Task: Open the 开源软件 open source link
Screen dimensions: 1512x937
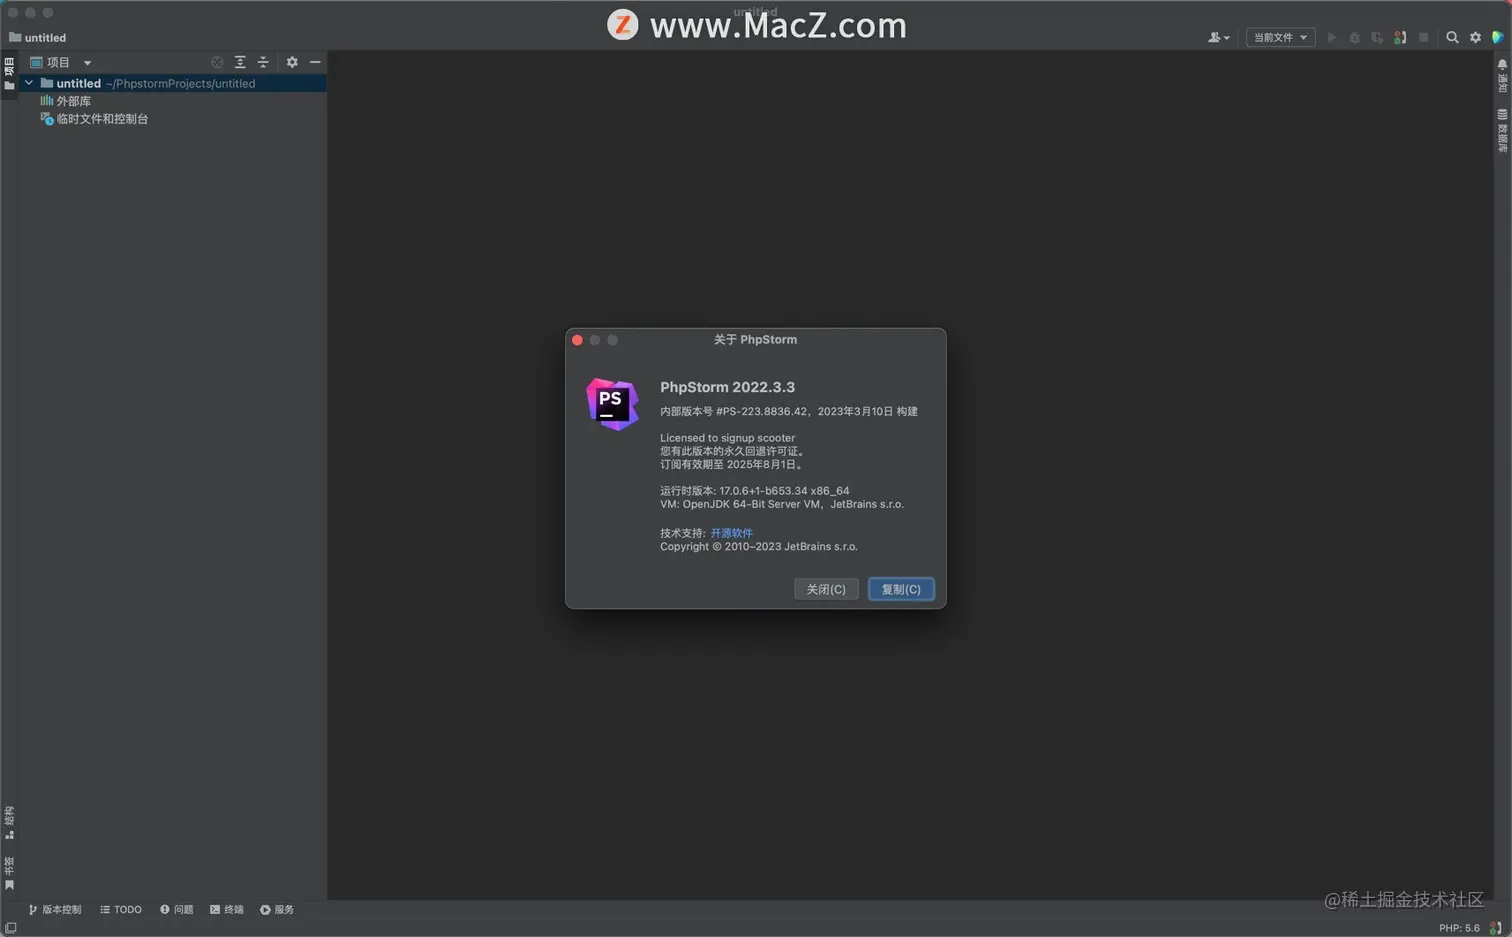Action: click(731, 533)
